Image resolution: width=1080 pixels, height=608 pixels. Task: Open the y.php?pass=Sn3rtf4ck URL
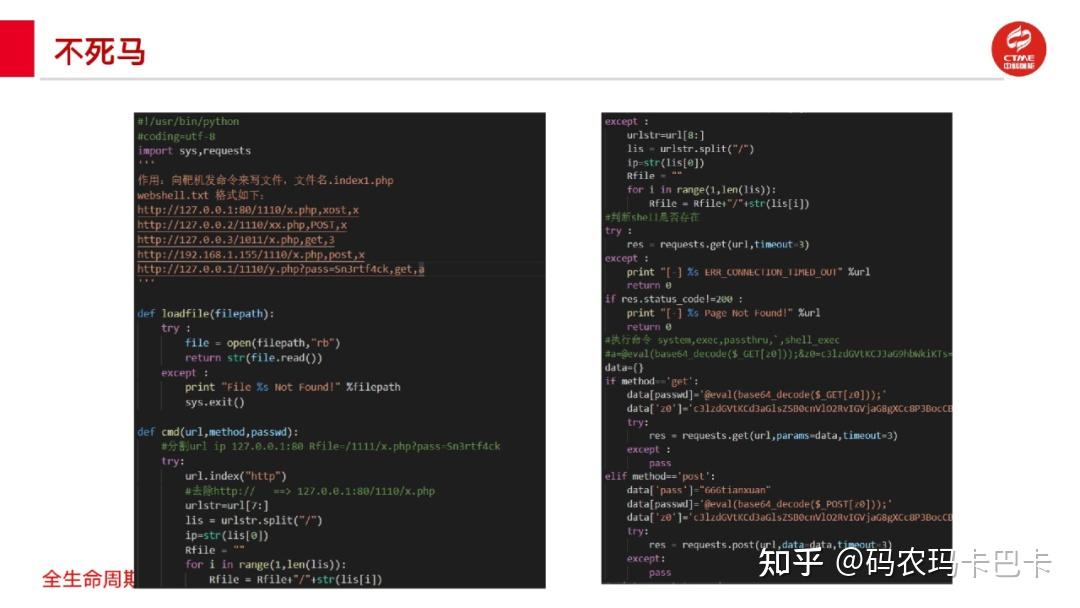pos(280,269)
